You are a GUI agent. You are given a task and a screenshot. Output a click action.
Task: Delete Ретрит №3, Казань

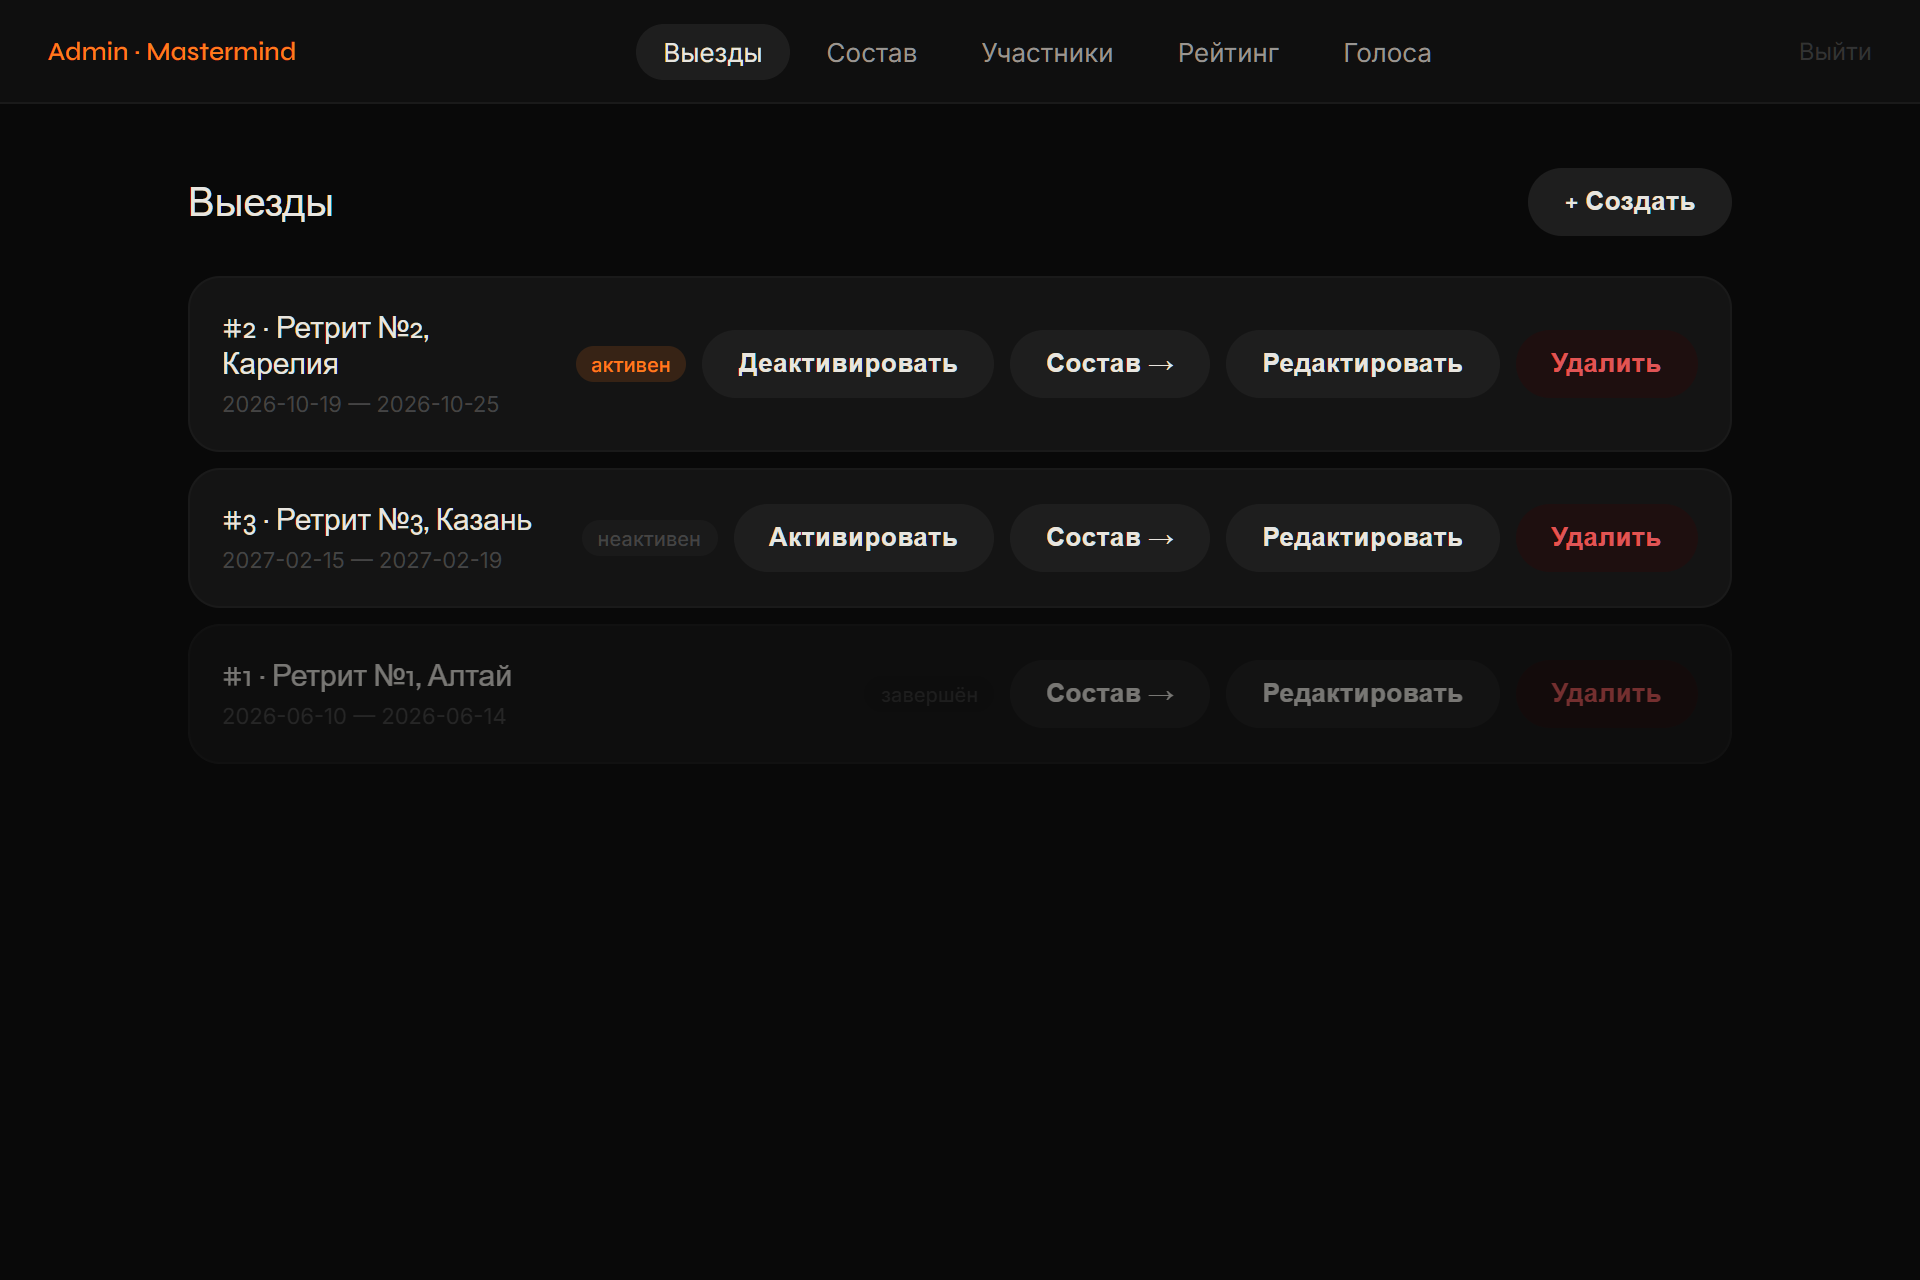1606,538
